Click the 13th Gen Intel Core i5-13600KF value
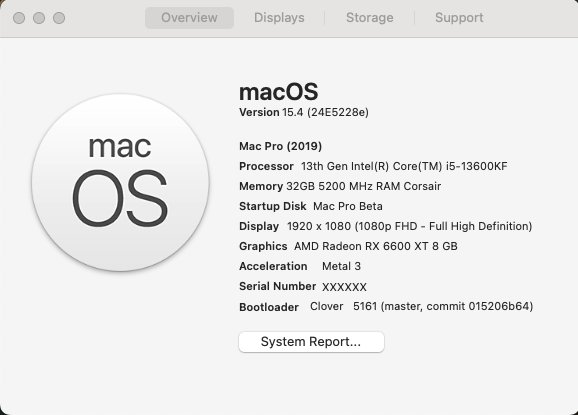The width and height of the screenshot is (578, 415). point(404,166)
